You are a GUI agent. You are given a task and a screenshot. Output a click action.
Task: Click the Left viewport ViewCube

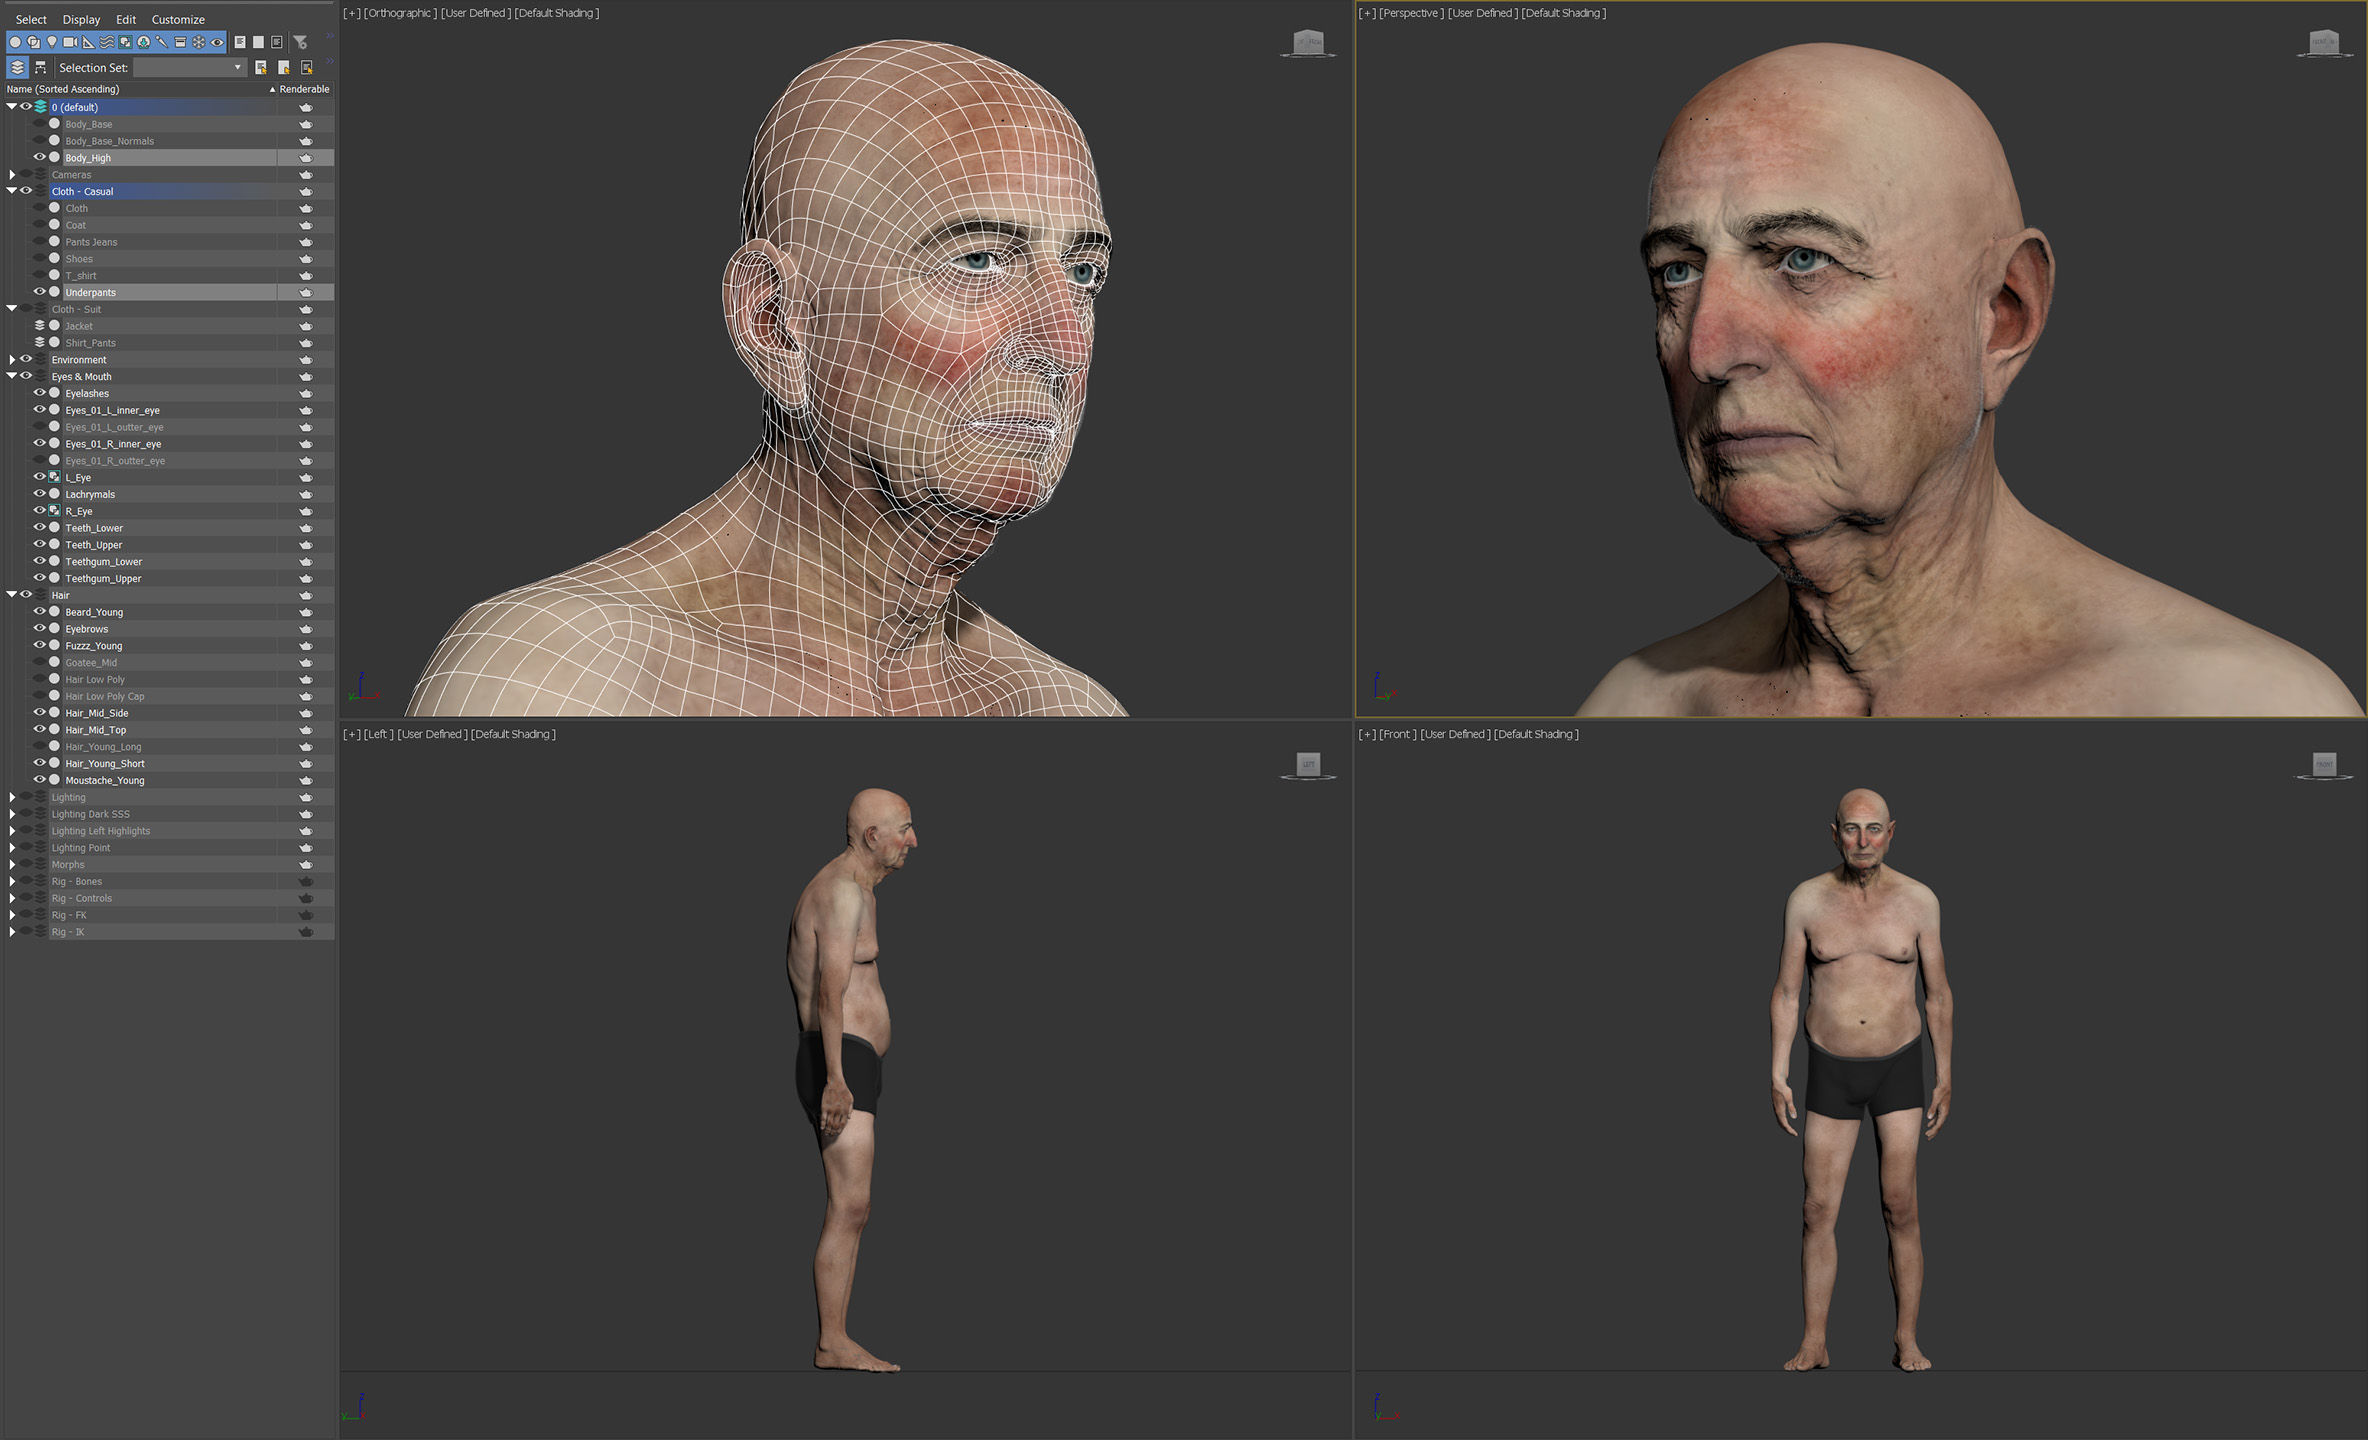point(1308,765)
